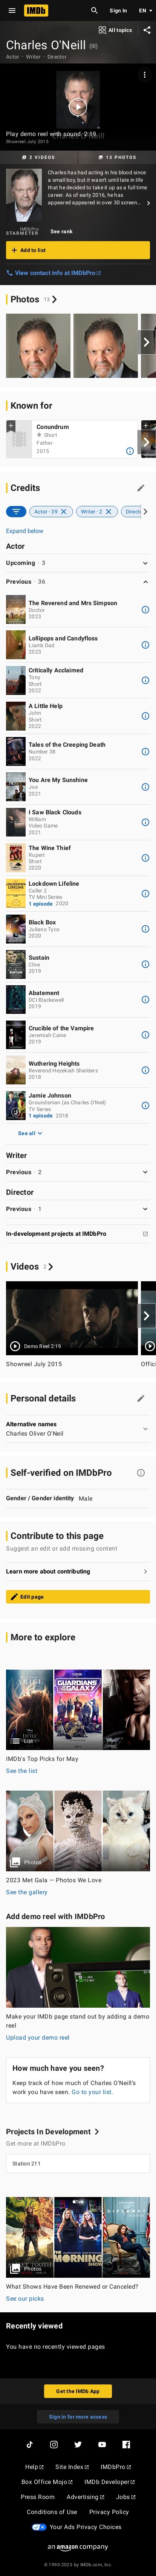The image size is (156, 2576).
Task: Open Station 211 project card
Action: click(78, 2163)
